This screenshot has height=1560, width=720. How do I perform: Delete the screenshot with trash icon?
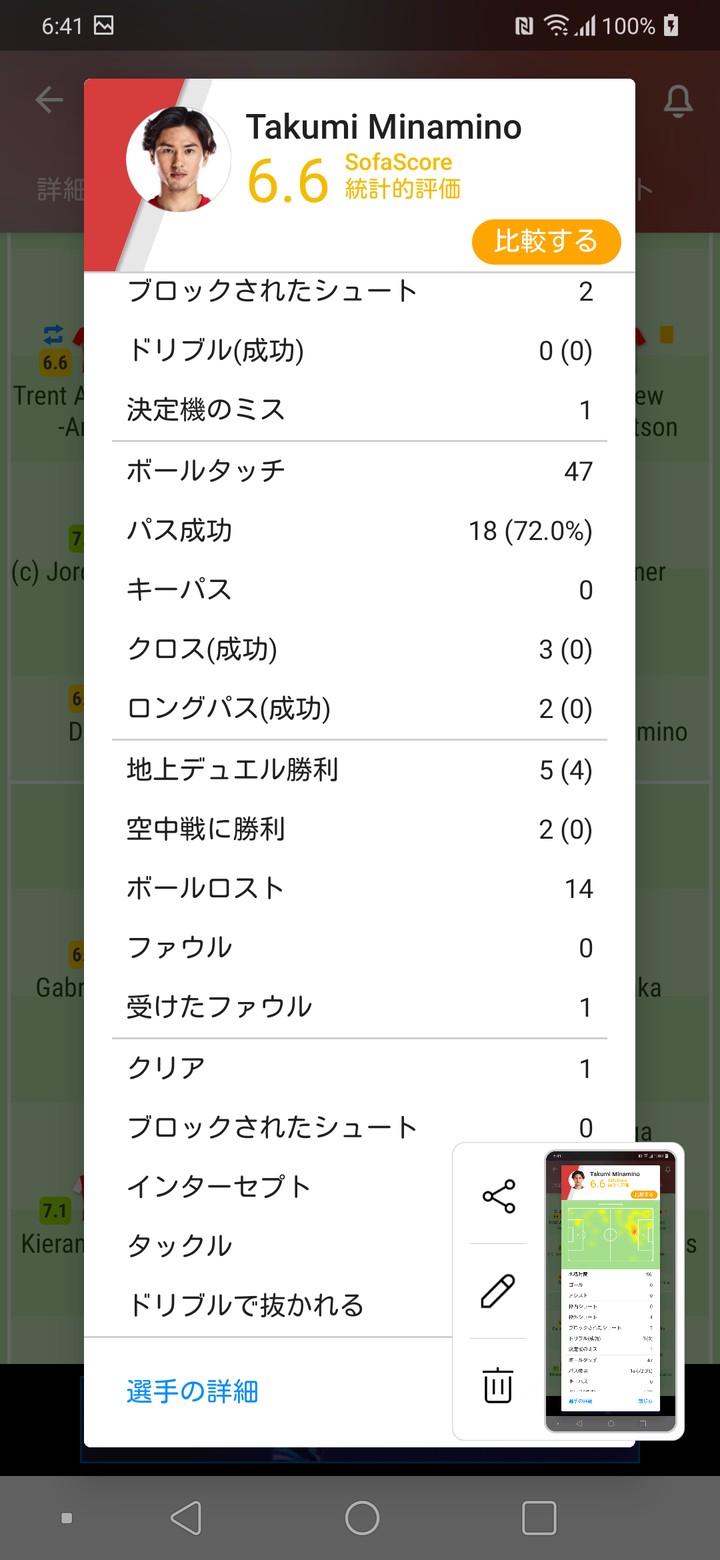click(x=498, y=1386)
